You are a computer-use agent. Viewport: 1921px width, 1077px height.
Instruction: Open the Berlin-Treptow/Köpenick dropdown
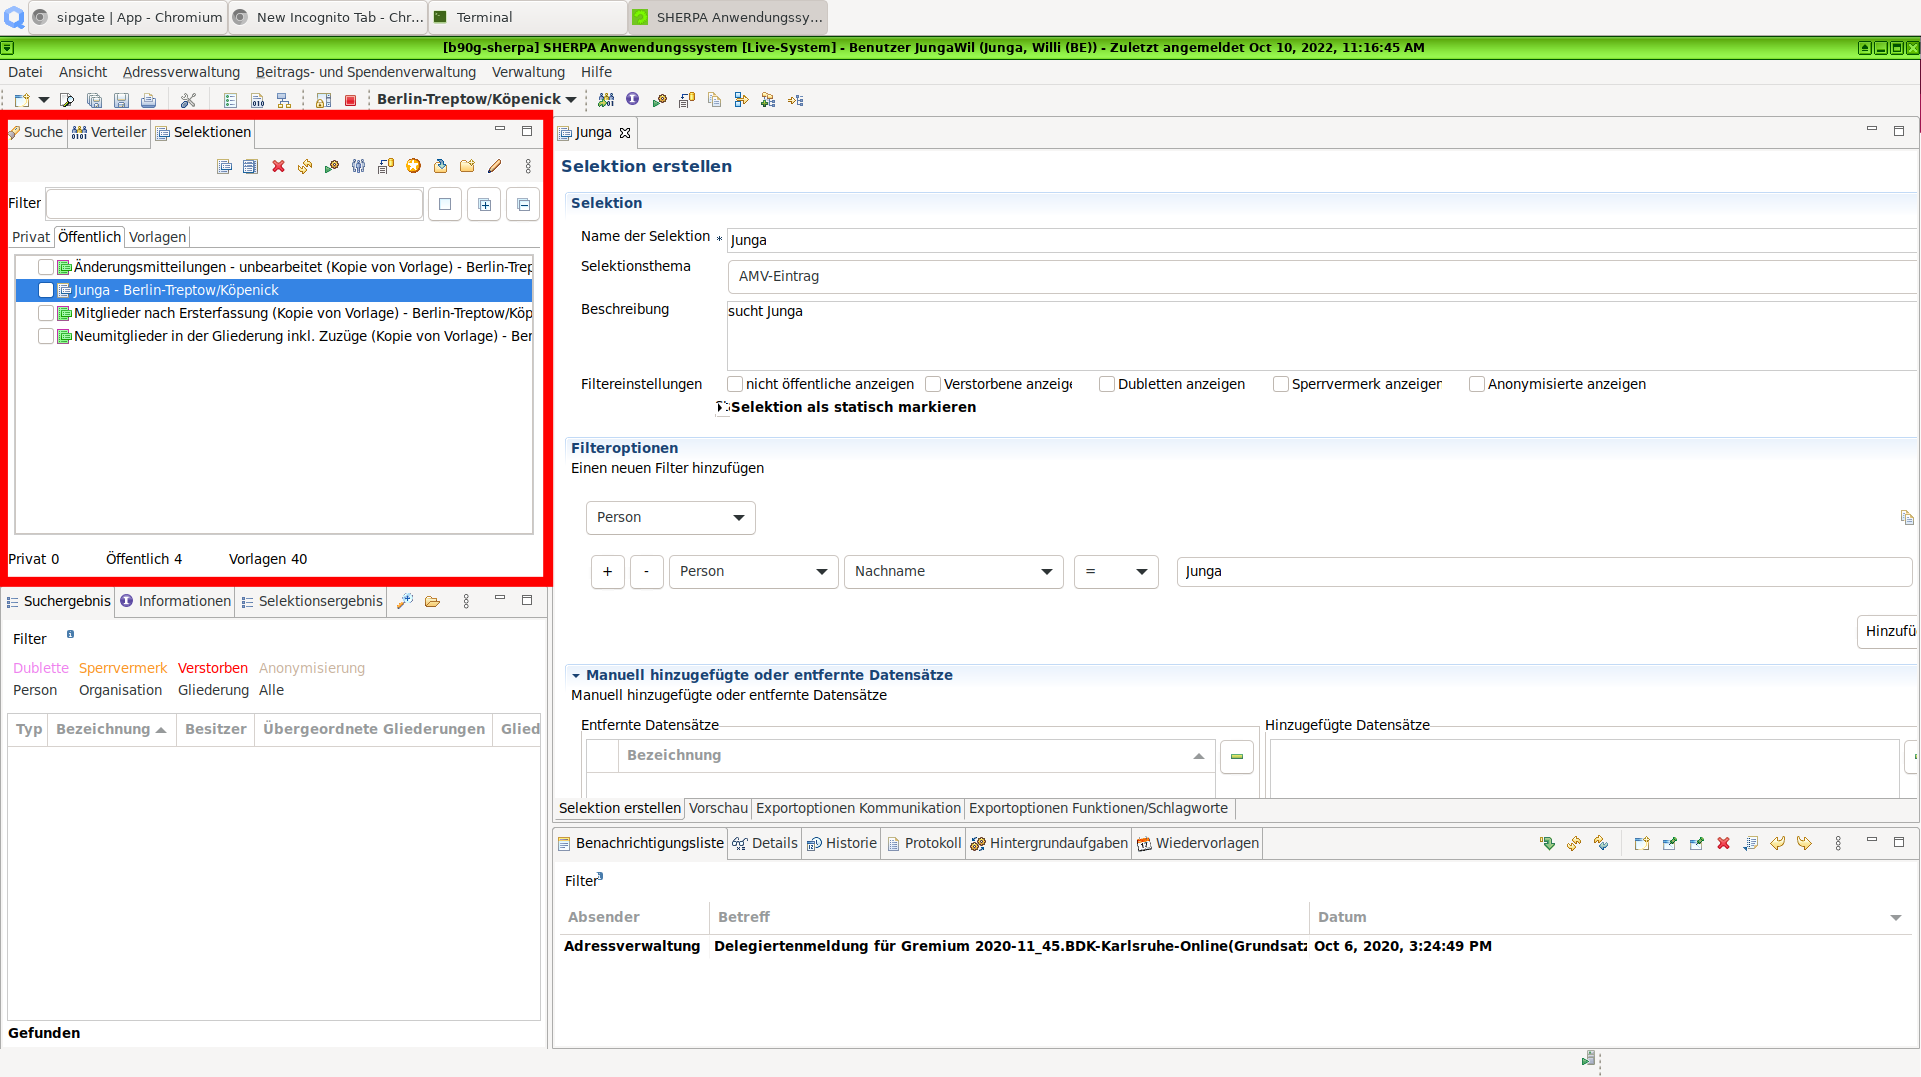point(476,99)
